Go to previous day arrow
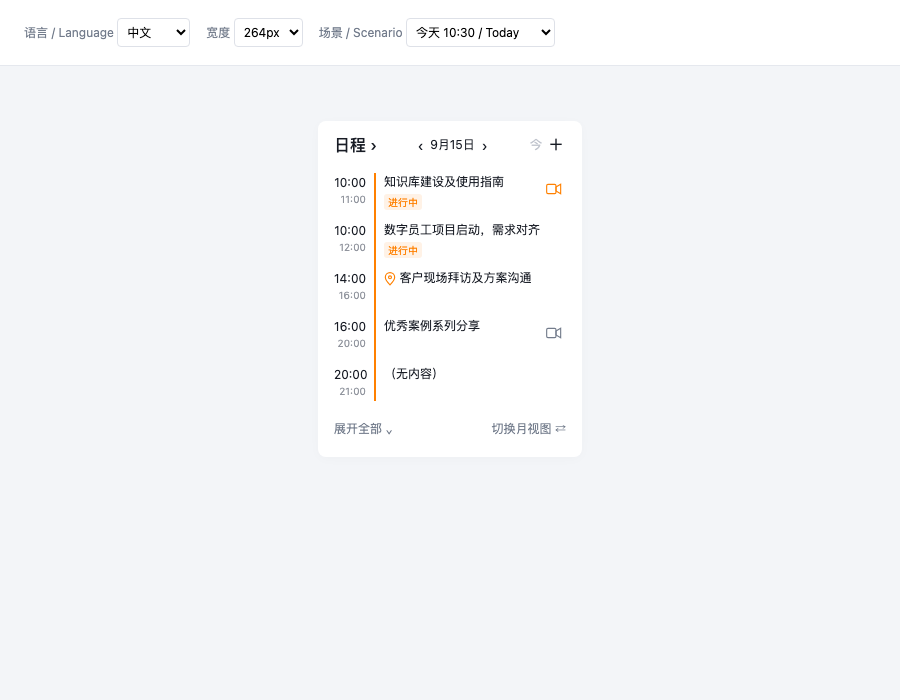The image size is (900, 700). pyautogui.click(x=420, y=146)
